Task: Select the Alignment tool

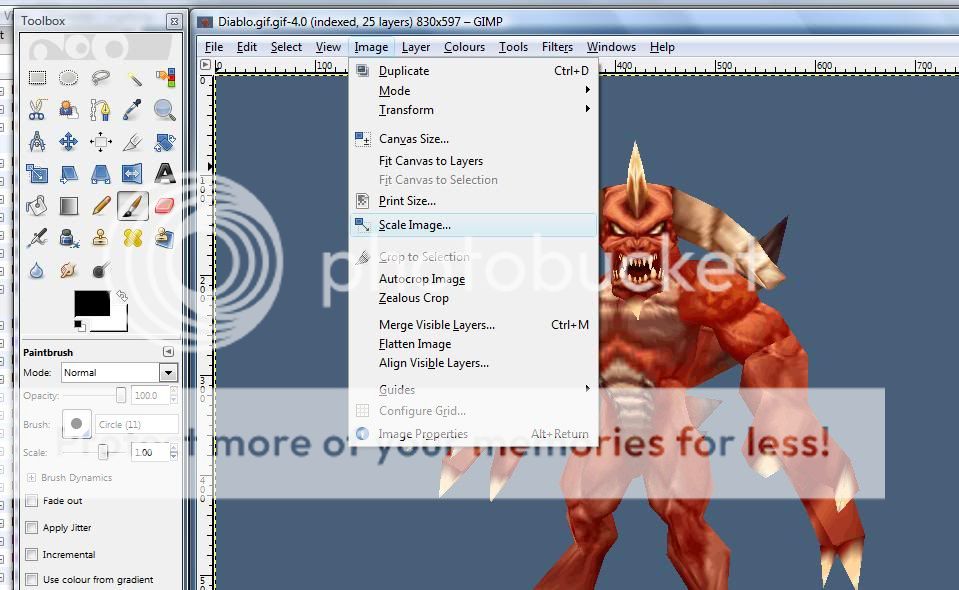Action: [x=100, y=142]
